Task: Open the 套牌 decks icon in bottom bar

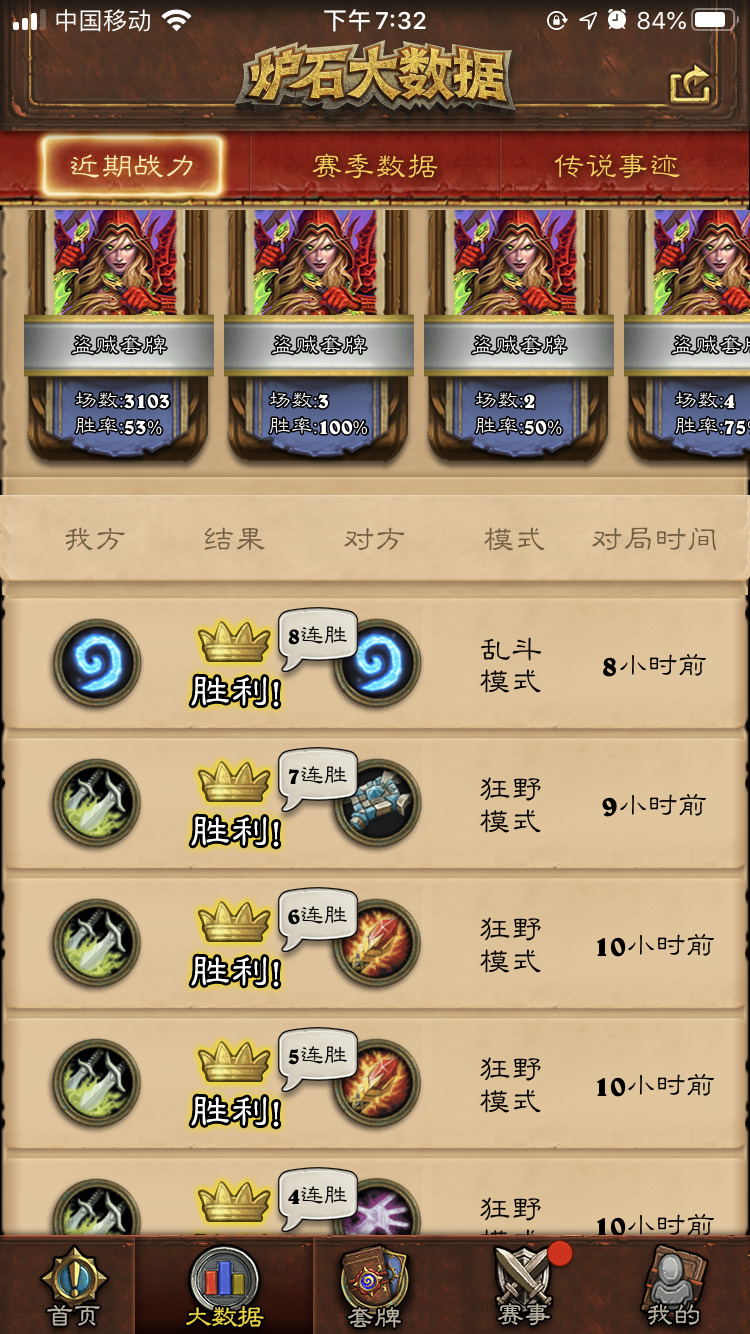Action: pyautogui.click(x=374, y=1288)
